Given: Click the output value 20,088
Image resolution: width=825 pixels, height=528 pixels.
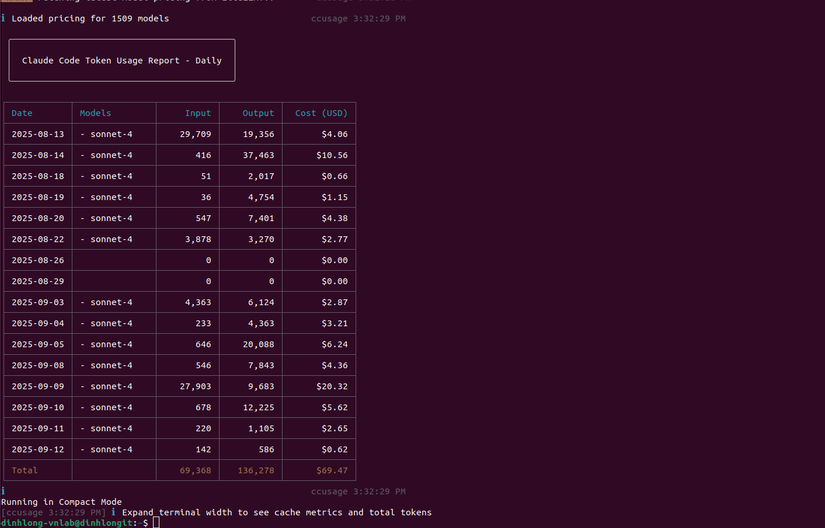Looking at the screenshot, I should (x=258, y=344).
